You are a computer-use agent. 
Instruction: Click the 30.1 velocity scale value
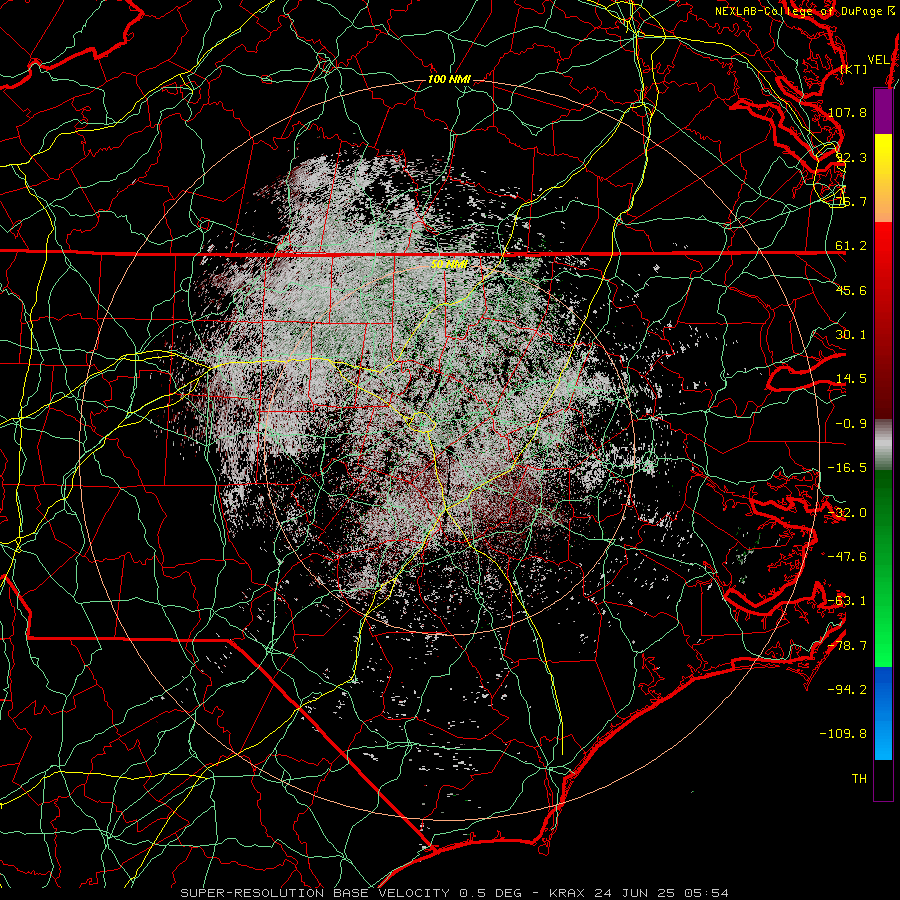click(x=851, y=334)
